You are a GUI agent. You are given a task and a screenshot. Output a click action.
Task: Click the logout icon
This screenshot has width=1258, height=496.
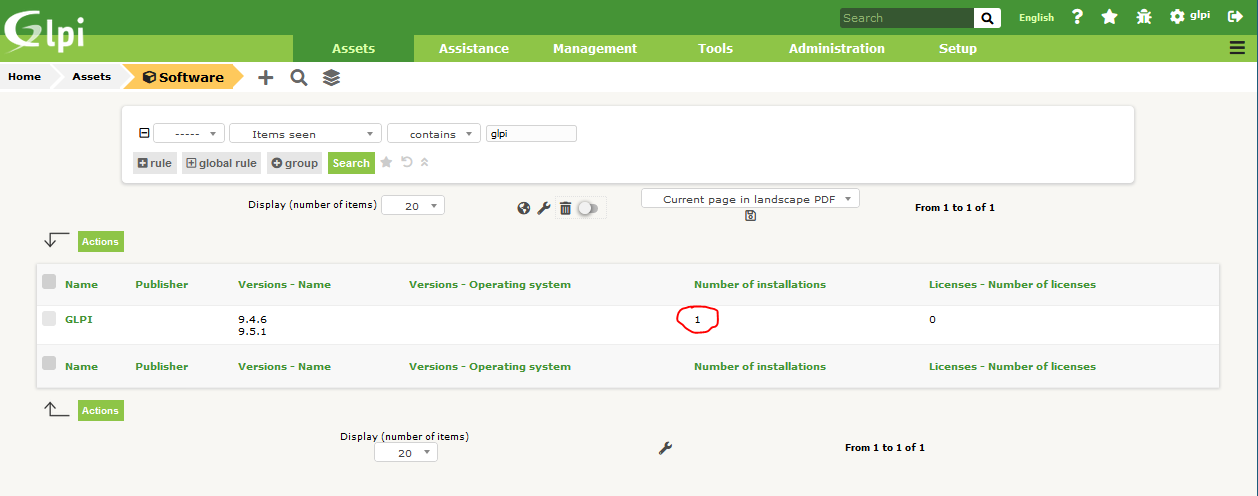(x=1235, y=17)
